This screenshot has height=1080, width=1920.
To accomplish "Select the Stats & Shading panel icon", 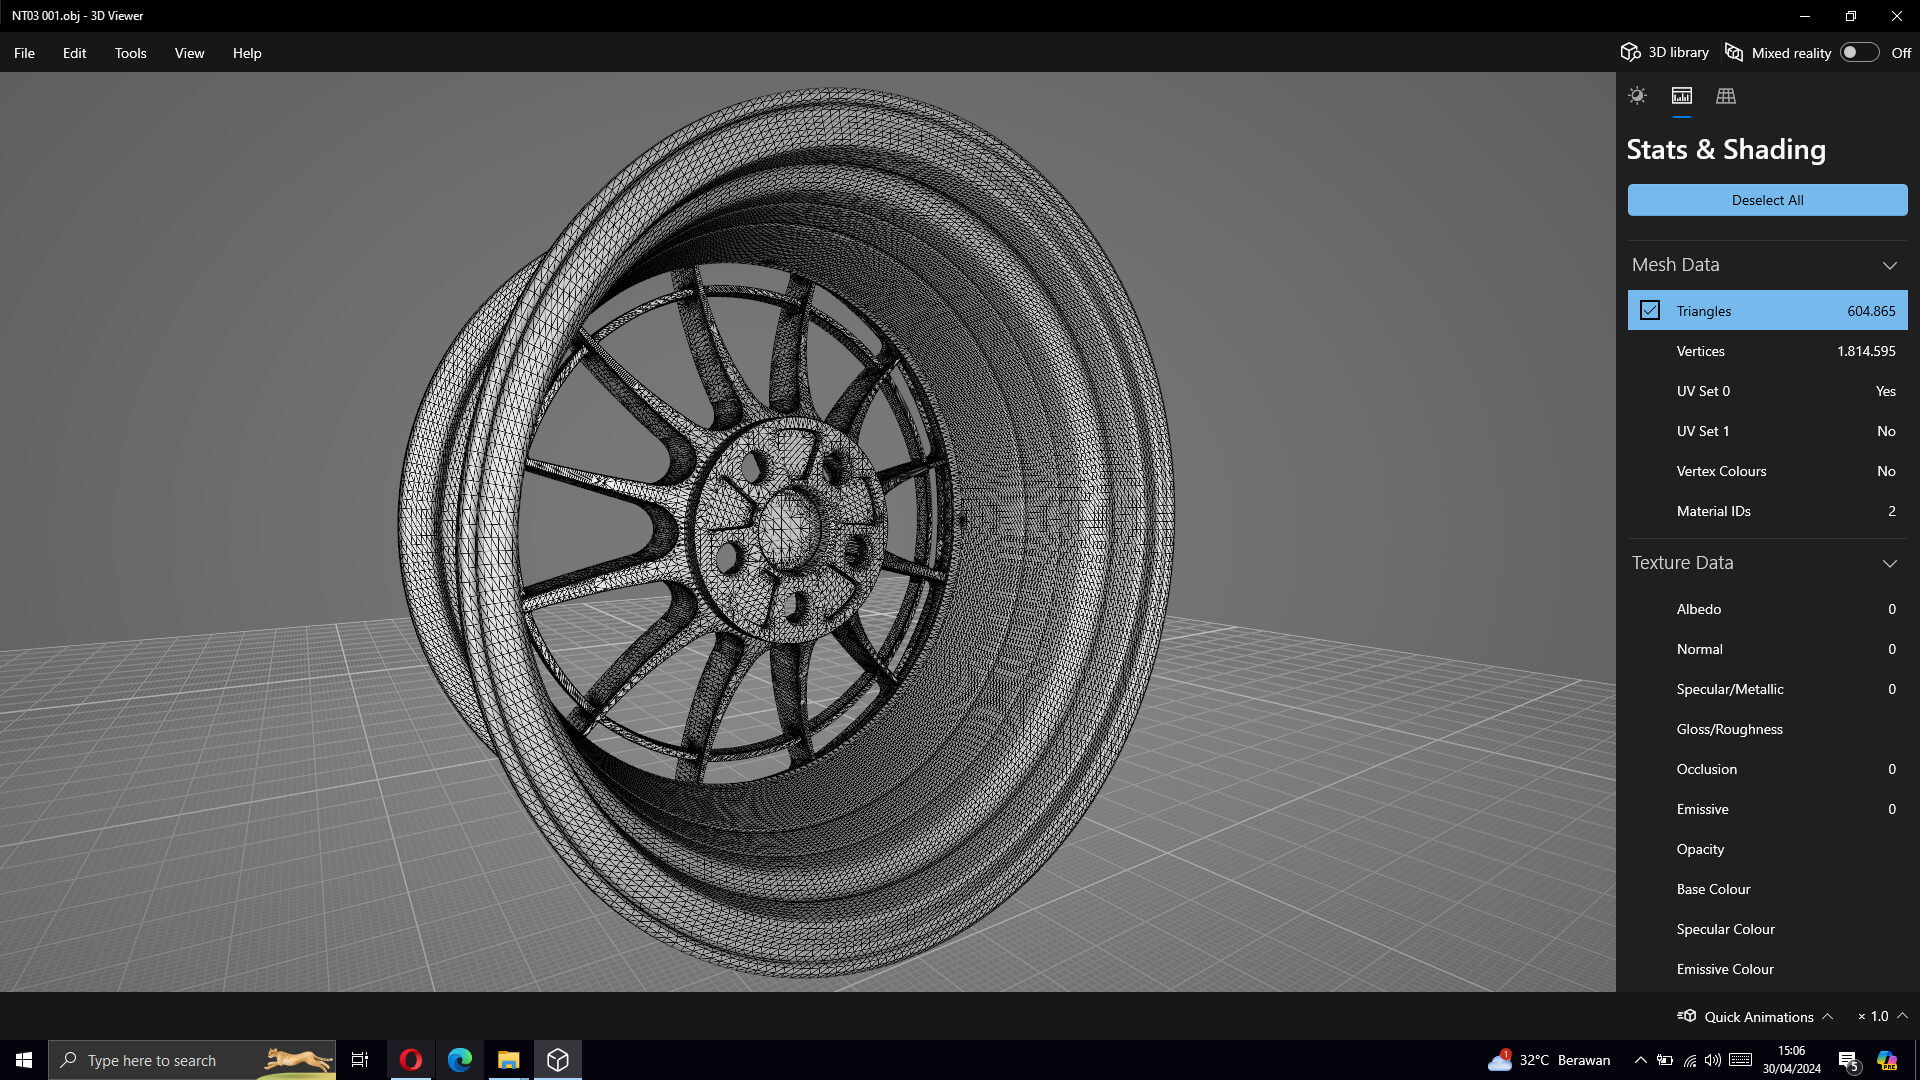I will point(1682,96).
